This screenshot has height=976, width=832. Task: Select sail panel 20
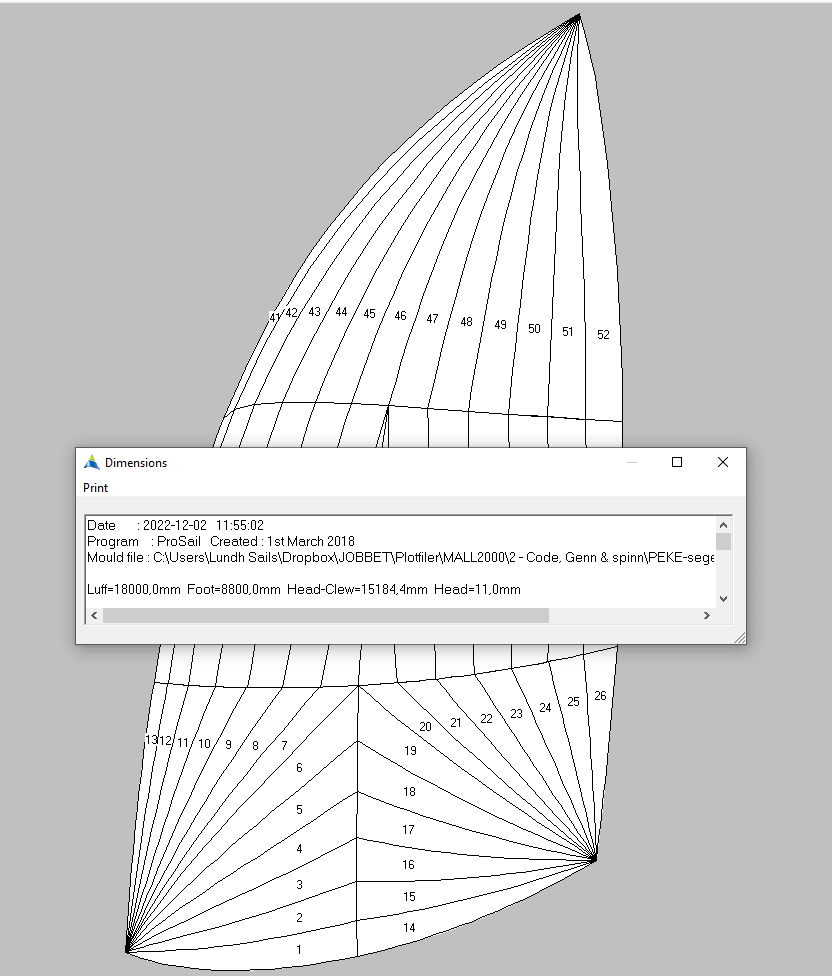click(425, 727)
